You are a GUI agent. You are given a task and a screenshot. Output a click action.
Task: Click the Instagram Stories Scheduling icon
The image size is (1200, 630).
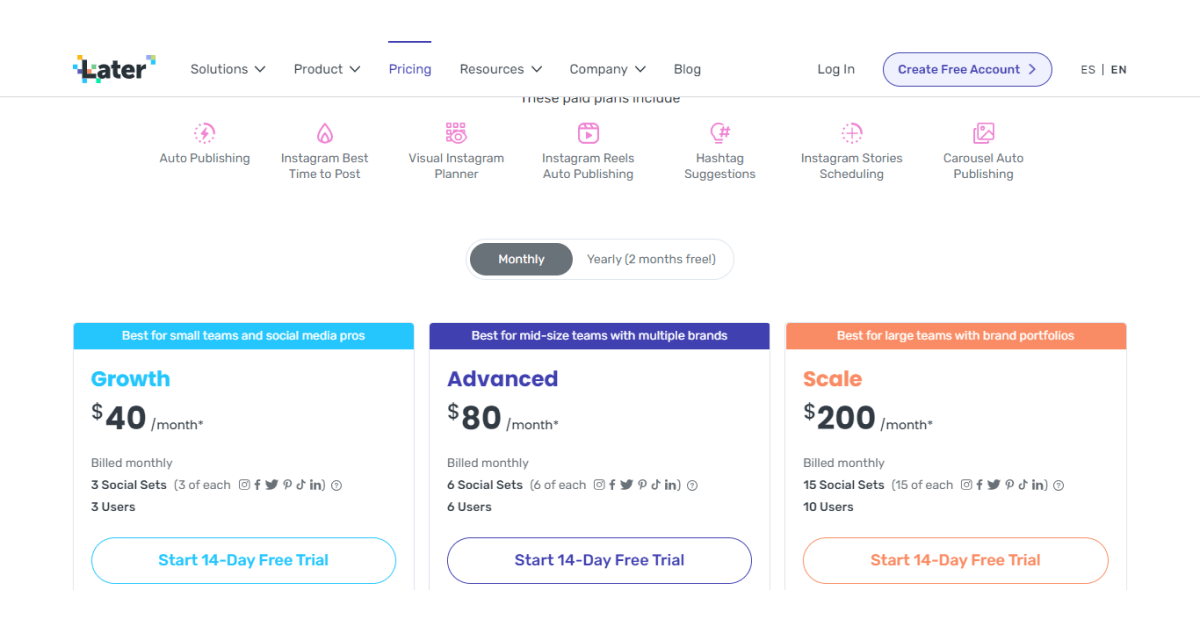pos(851,133)
